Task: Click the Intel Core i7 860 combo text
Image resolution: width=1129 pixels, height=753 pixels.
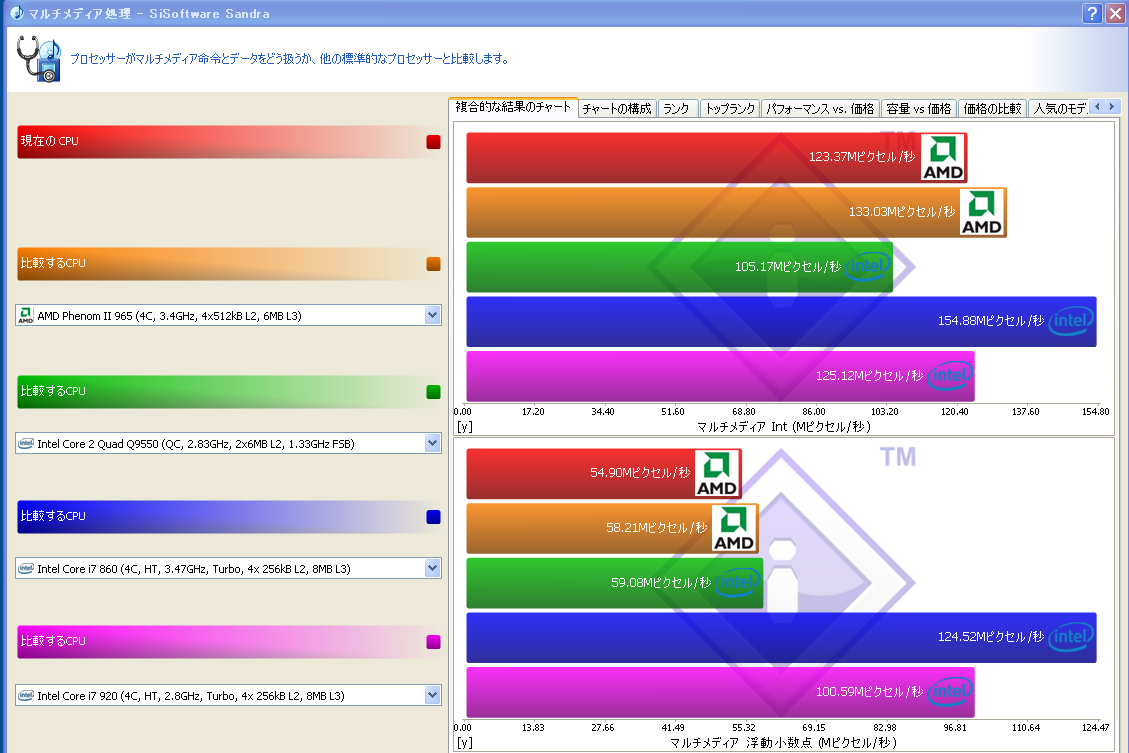Action: click(x=194, y=569)
